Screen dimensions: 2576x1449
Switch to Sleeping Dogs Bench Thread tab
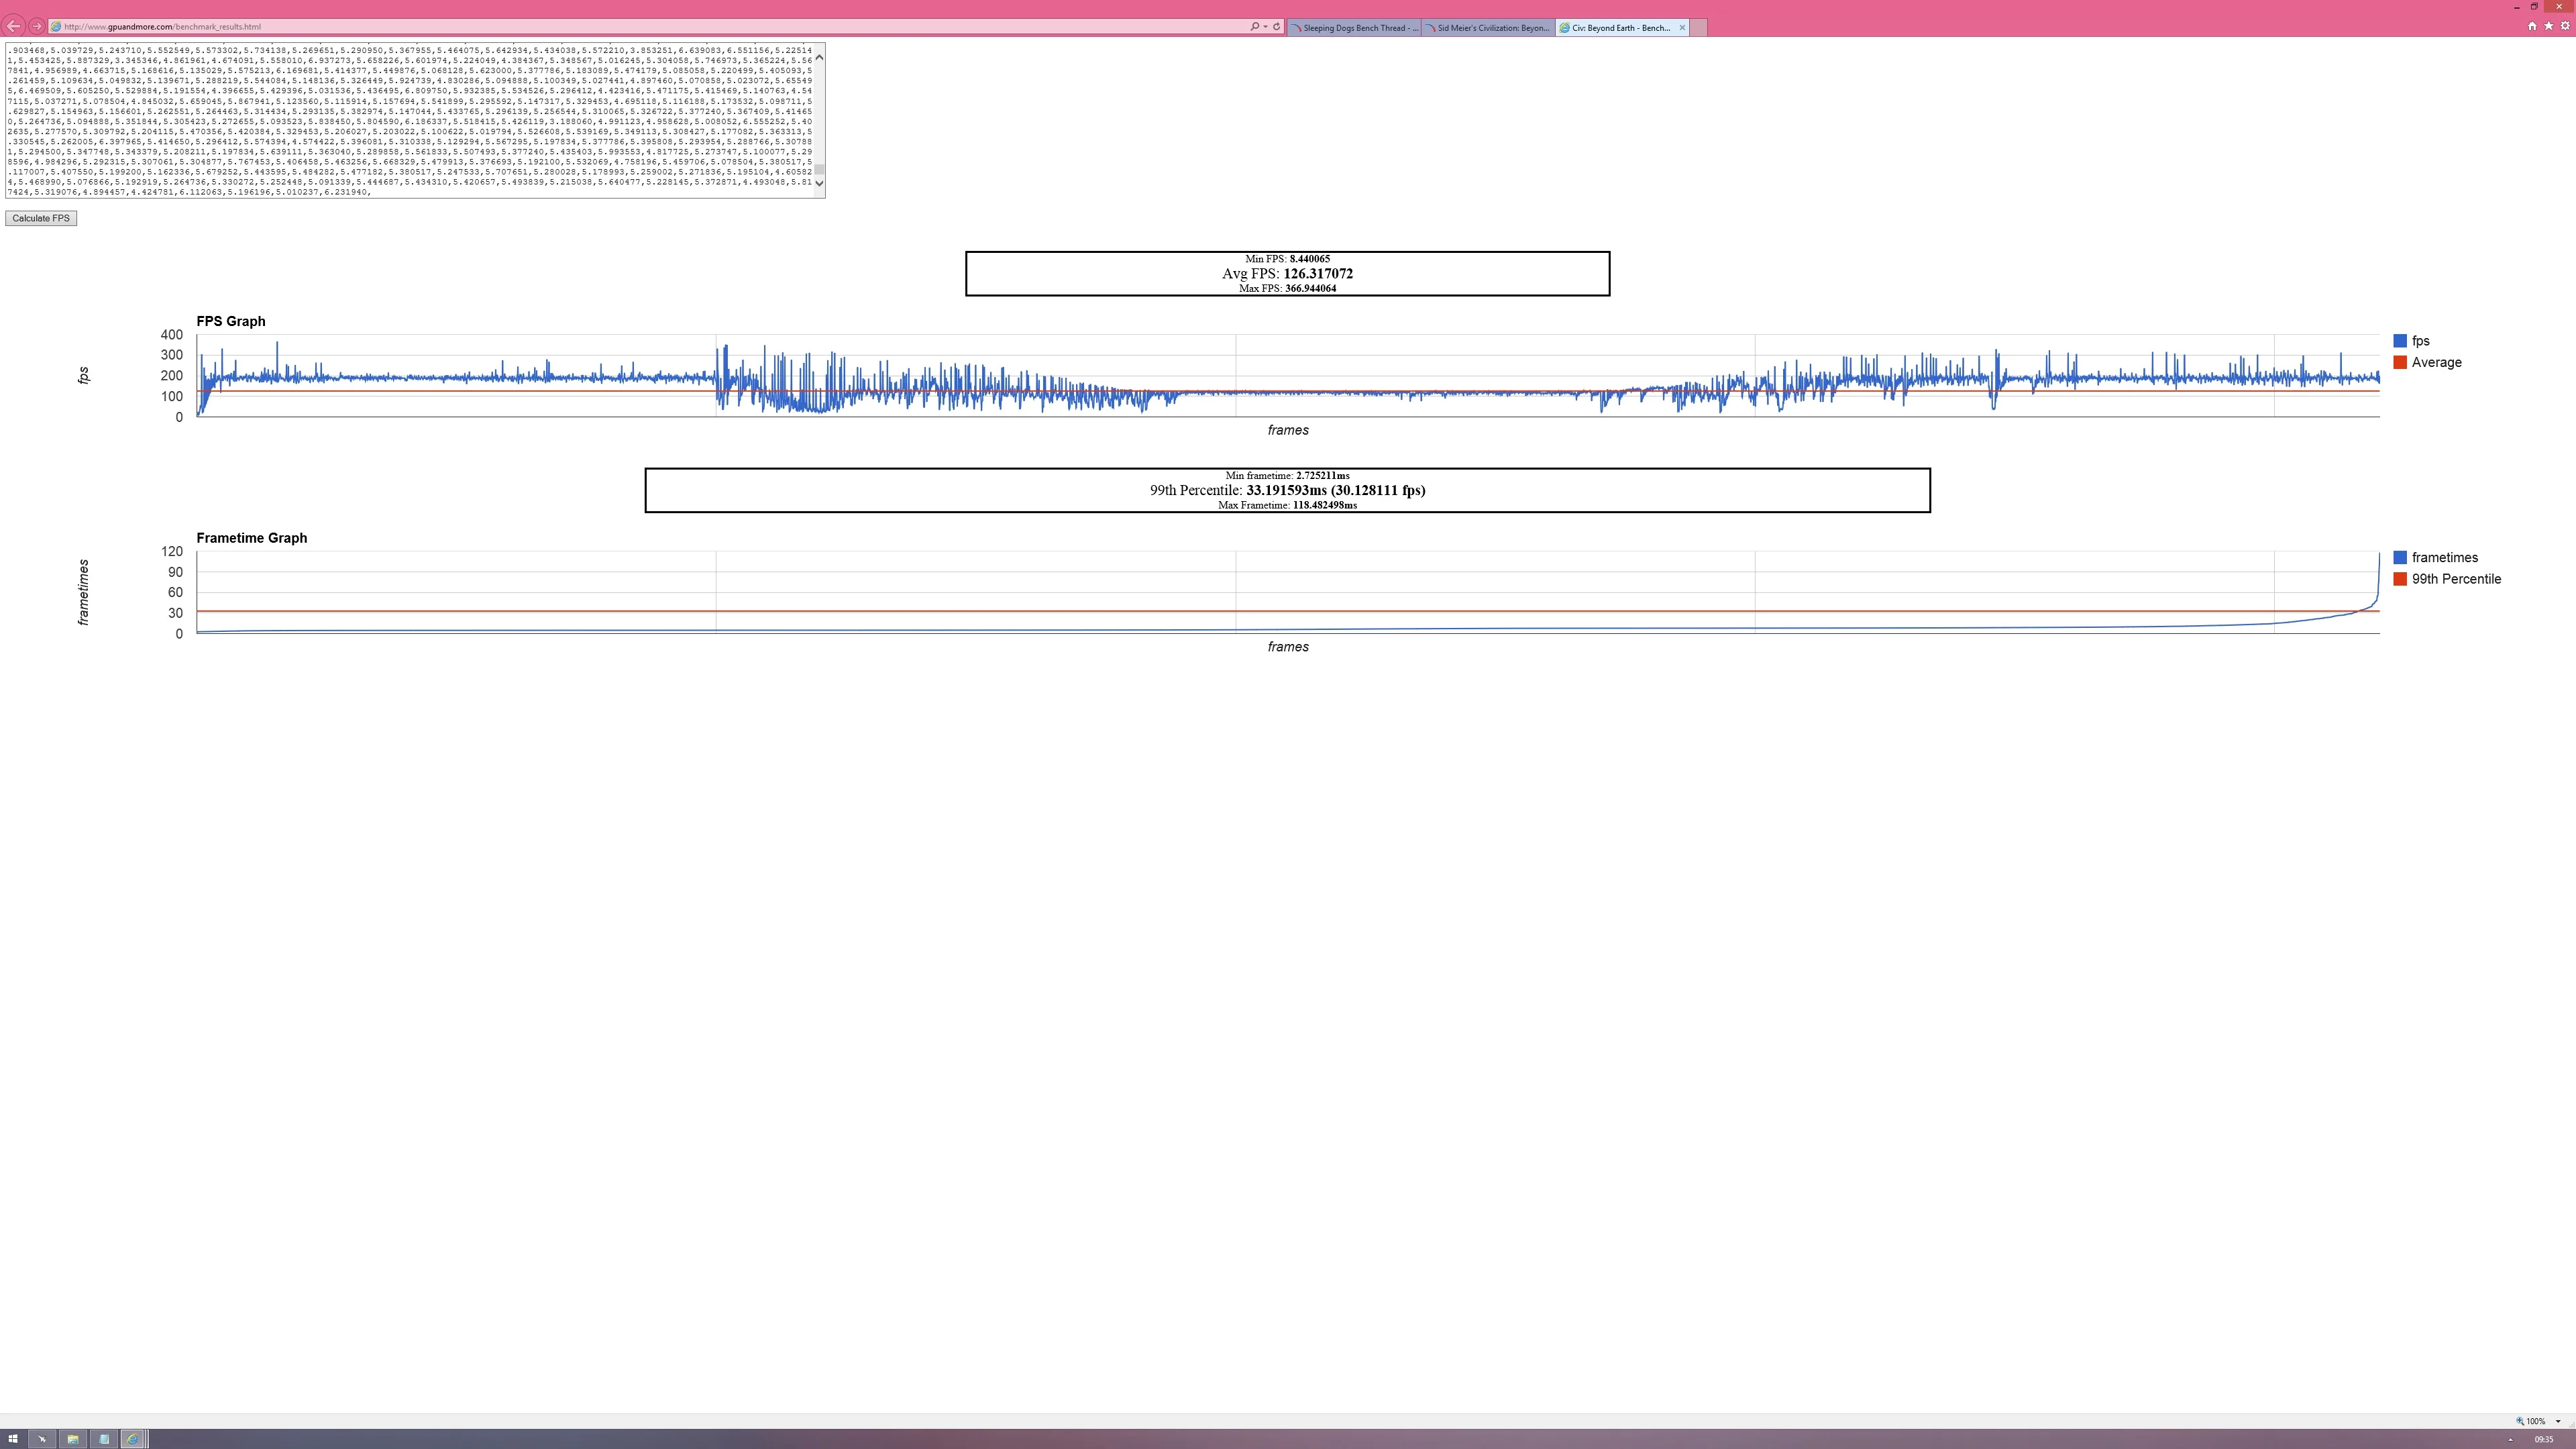coord(1353,28)
